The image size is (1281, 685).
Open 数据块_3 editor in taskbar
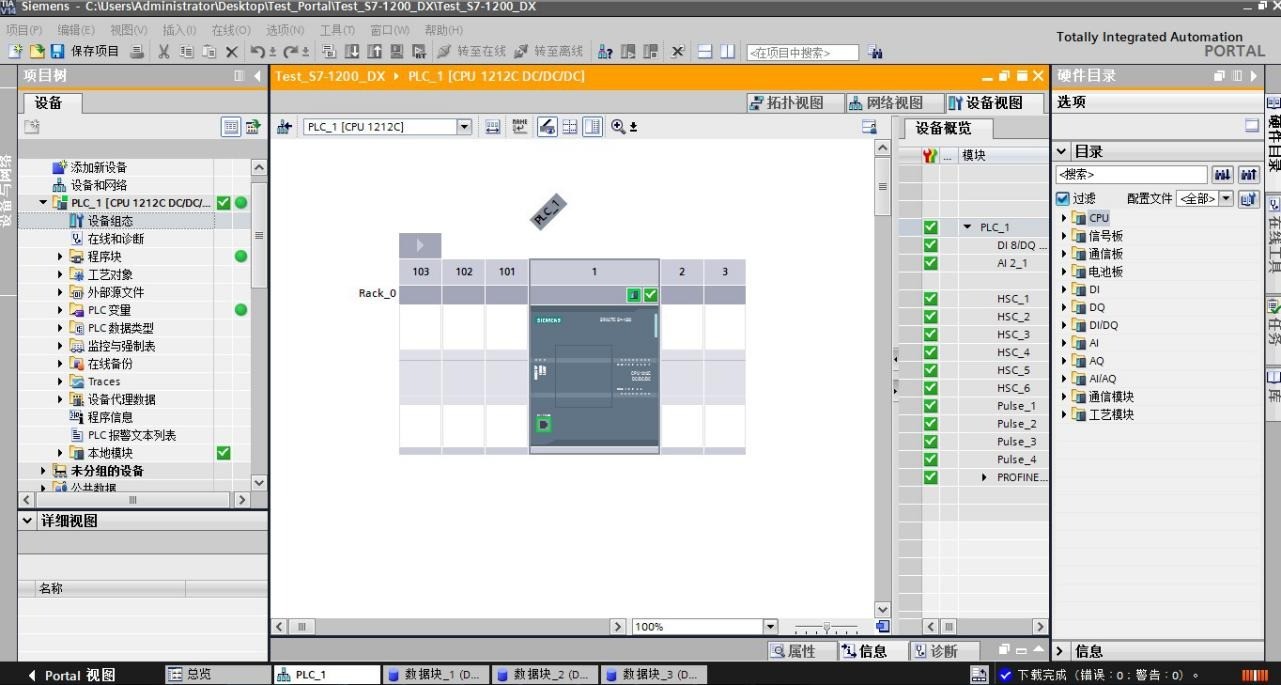[652, 675]
